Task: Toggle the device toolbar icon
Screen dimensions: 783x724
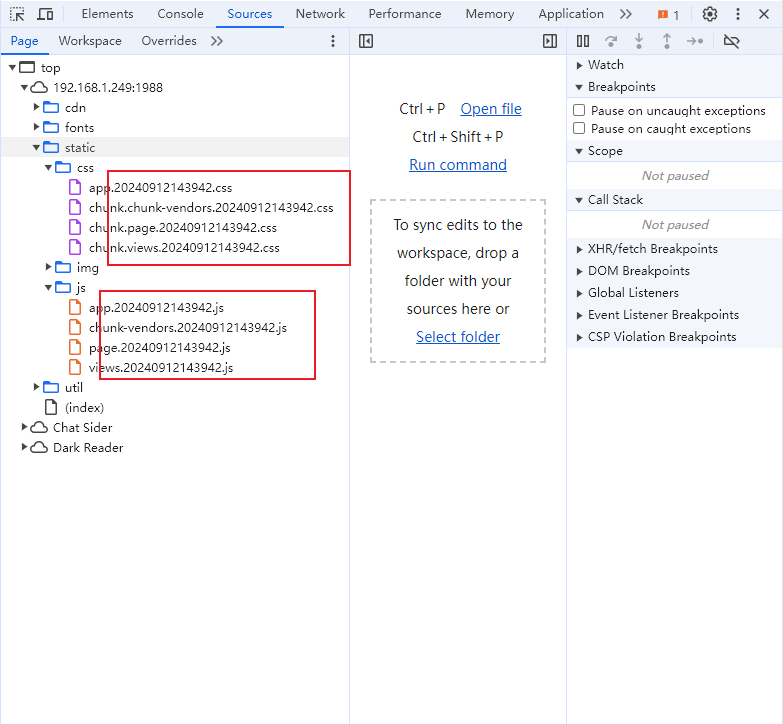Action: [x=45, y=14]
